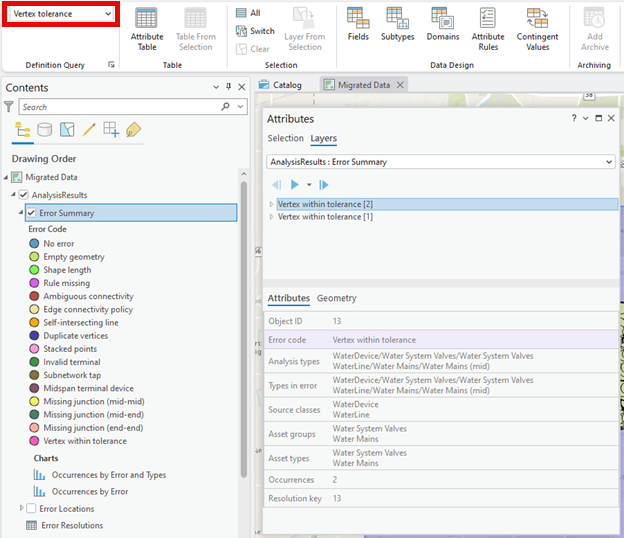
Task: Collapse Migrated Data map node
Action: click(x=6, y=177)
